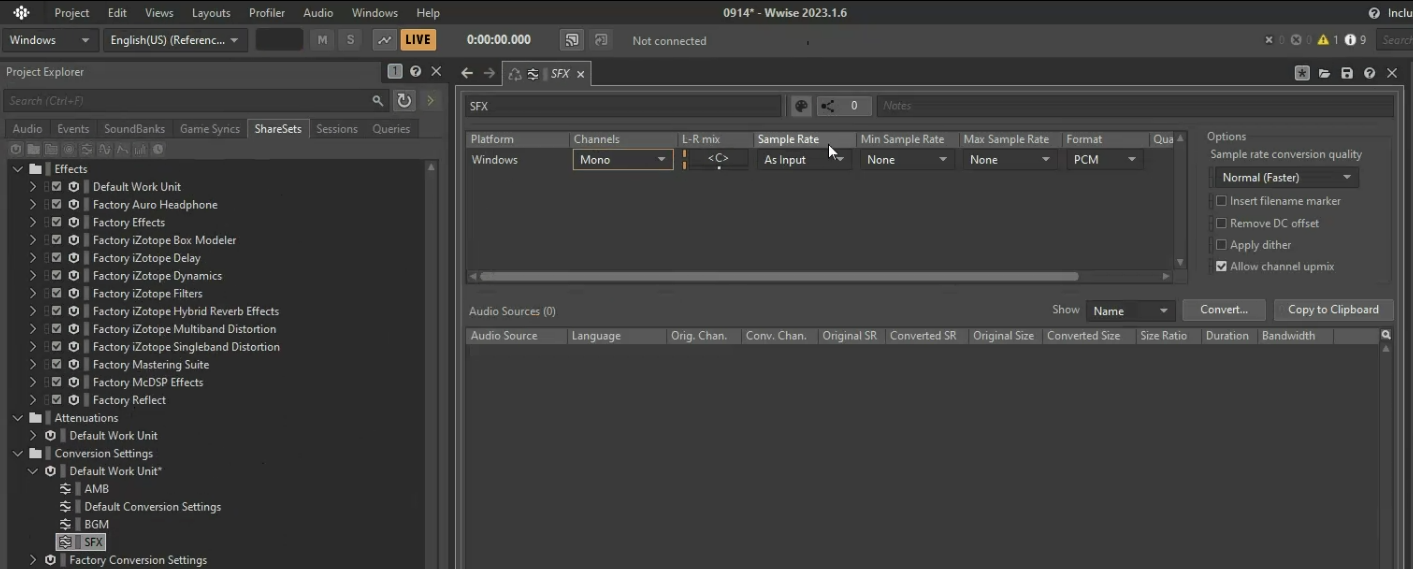Click the Audio Source column header

click(x=517, y=336)
